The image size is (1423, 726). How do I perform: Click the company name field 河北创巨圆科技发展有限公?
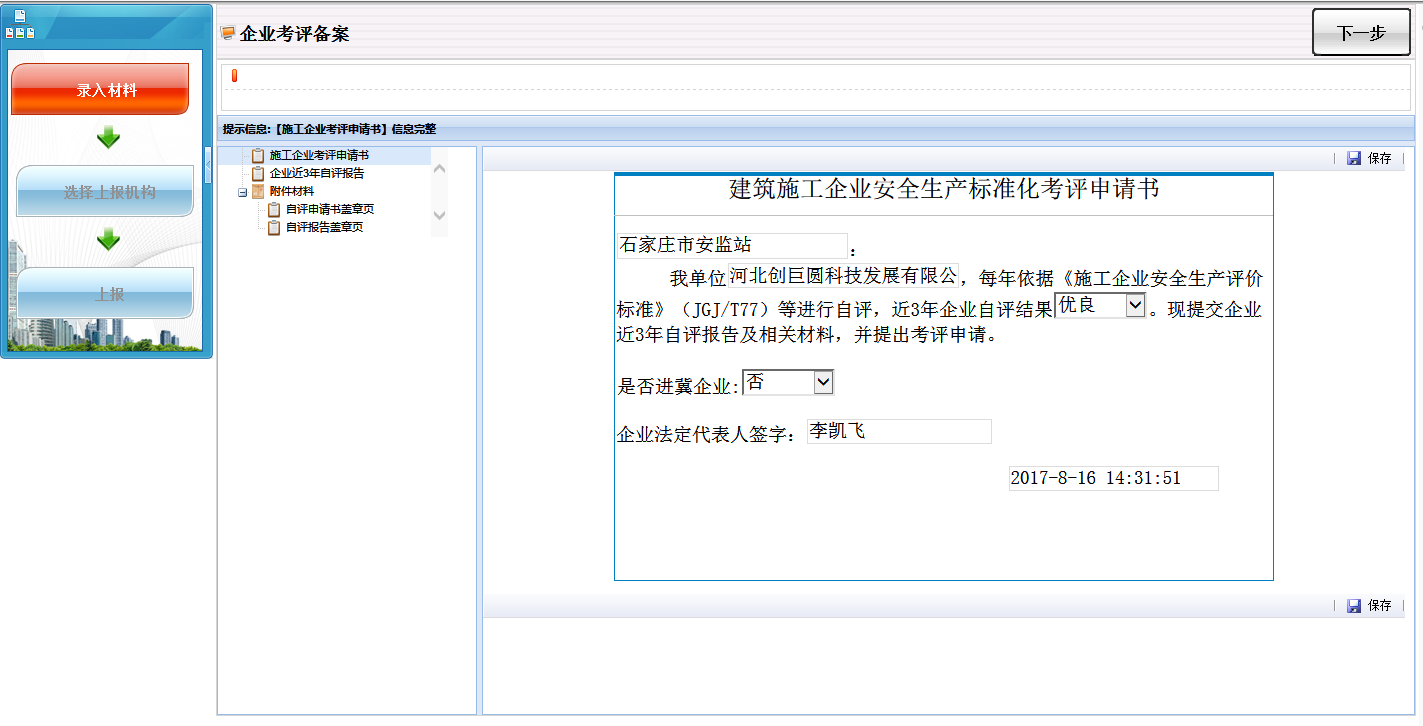[843, 276]
